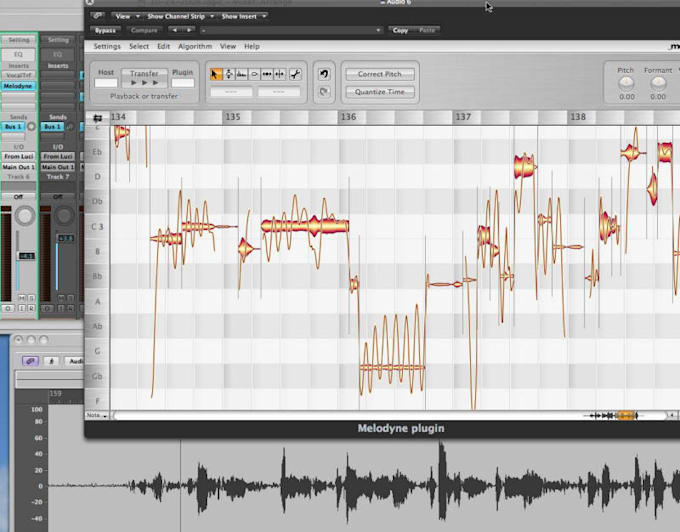The width and height of the screenshot is (680, 532).
Task: Click the redo arrow icon
Action: click(x=324, y=92)
